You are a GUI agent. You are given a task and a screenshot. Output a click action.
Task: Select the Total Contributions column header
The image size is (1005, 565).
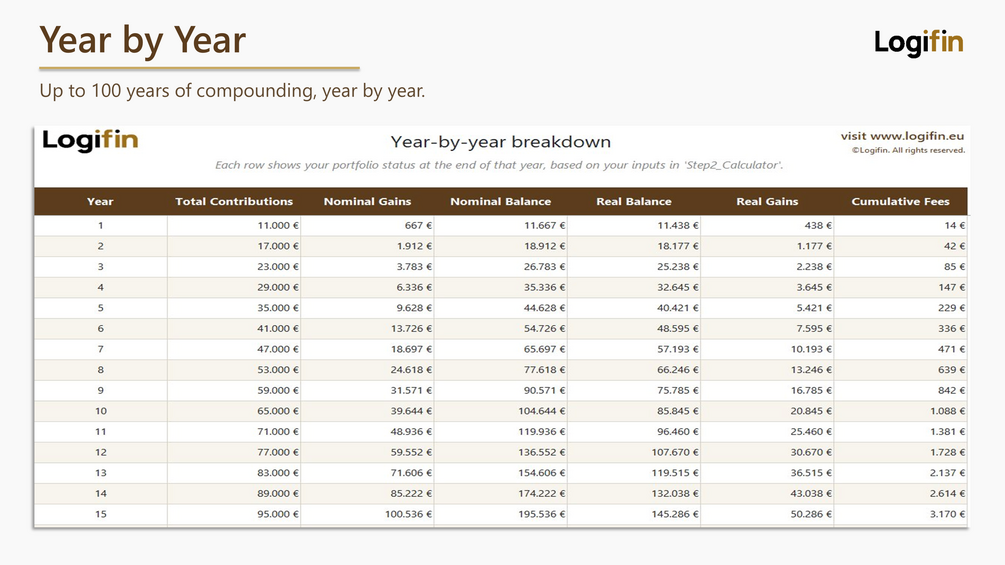point(234,201)
